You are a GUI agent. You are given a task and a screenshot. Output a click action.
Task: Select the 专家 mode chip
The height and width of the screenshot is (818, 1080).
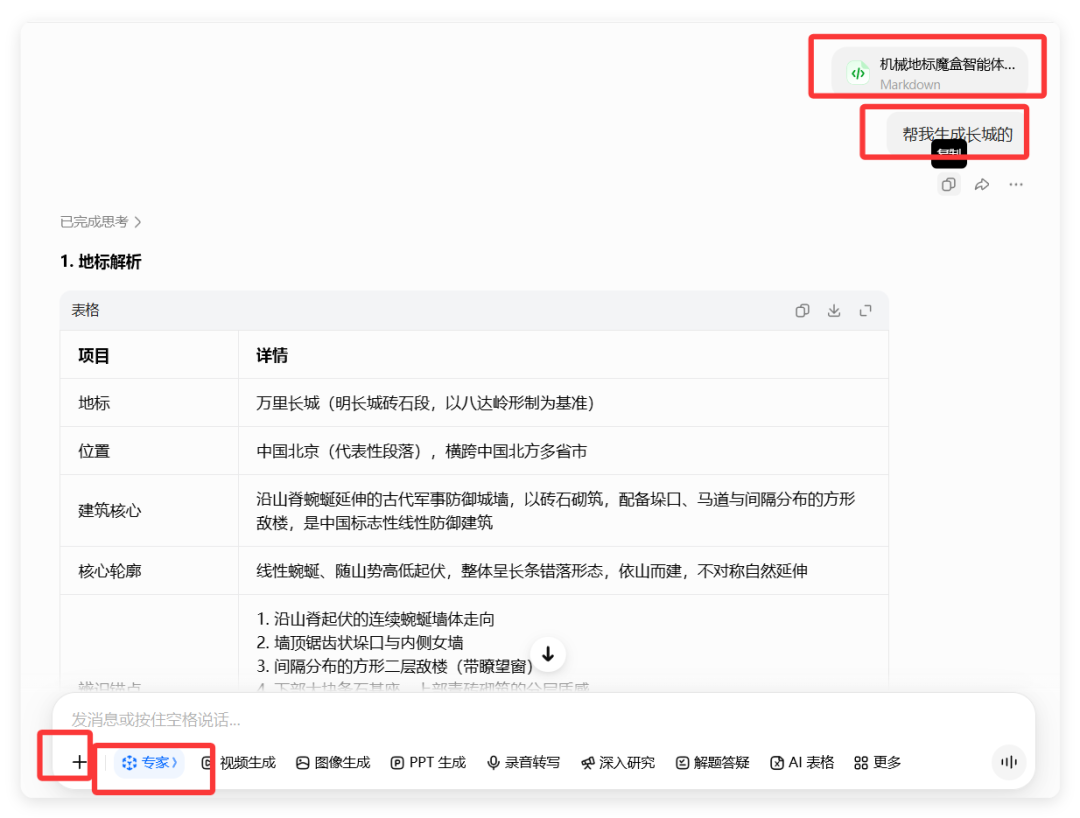pyautogui.click(x=149, y=762)
